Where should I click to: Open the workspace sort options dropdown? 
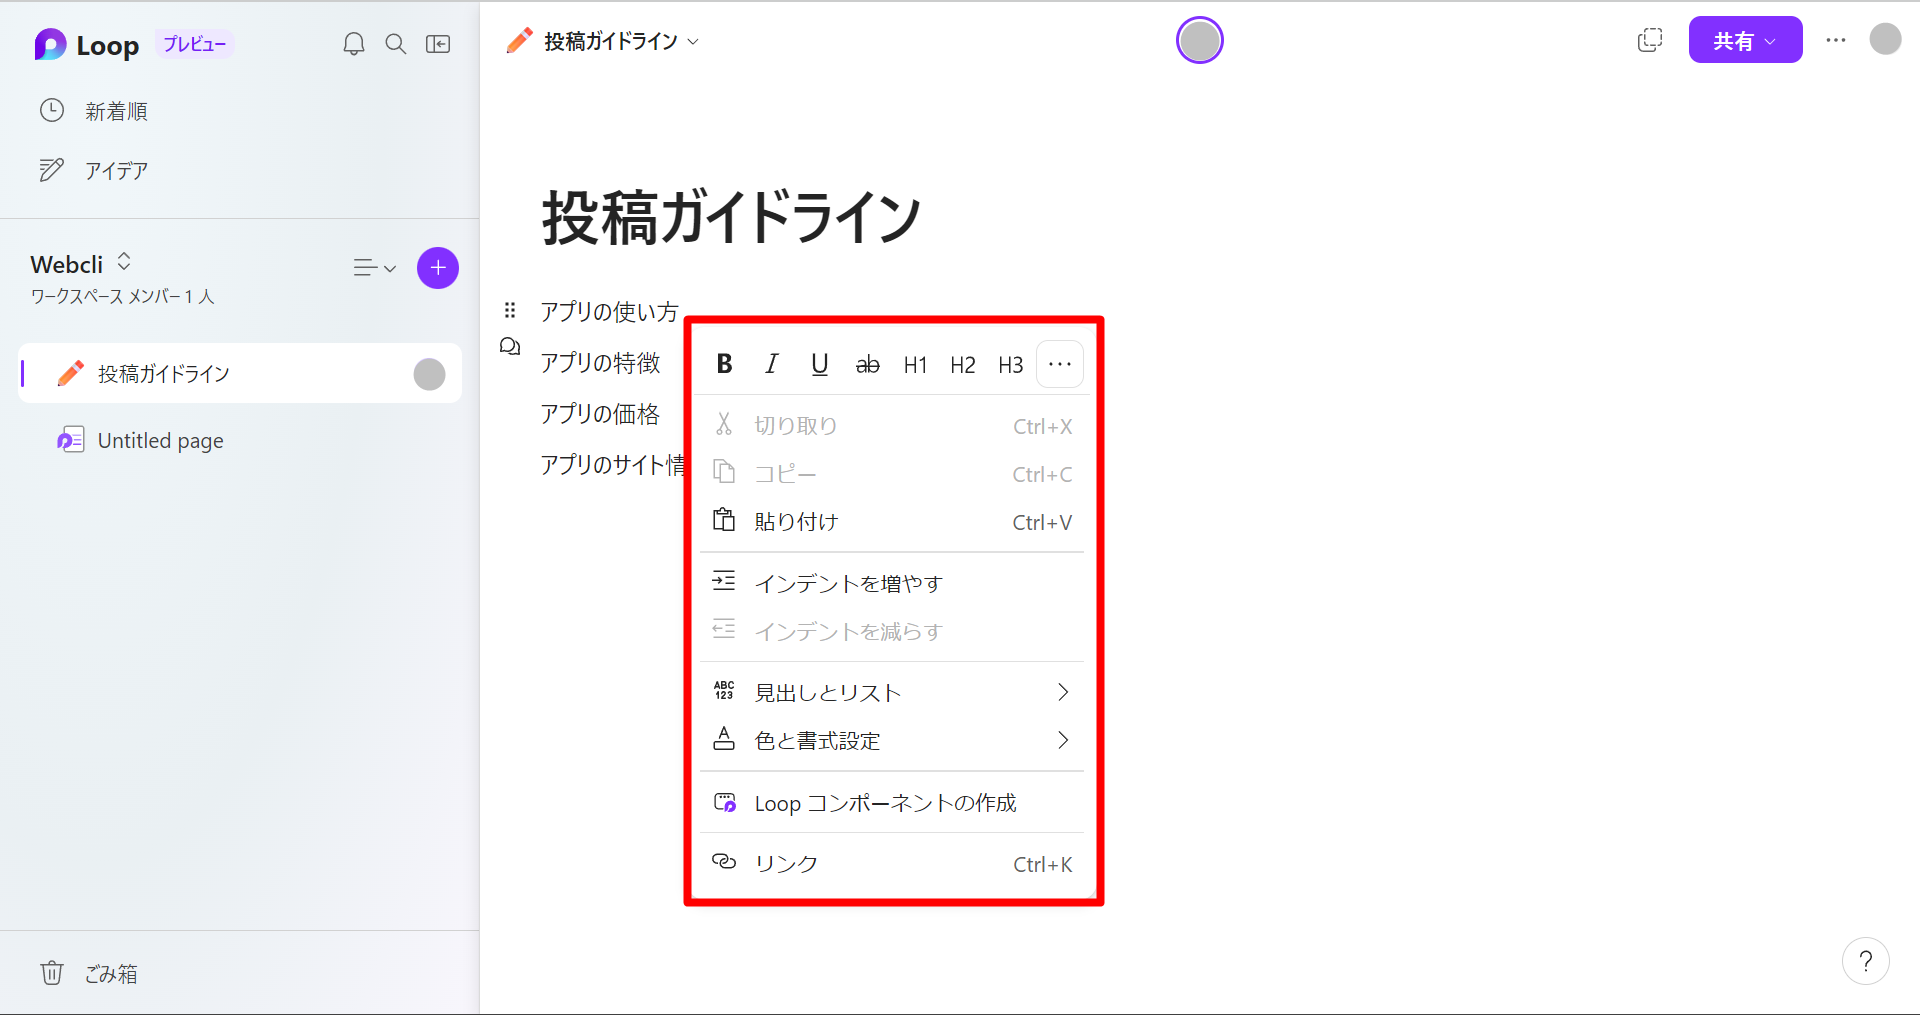[375, 268]
